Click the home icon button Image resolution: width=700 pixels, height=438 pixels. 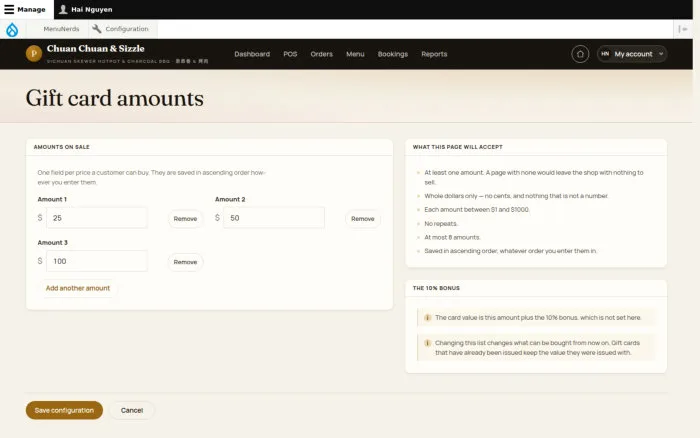pyautogui.click(x=580, y=54)
